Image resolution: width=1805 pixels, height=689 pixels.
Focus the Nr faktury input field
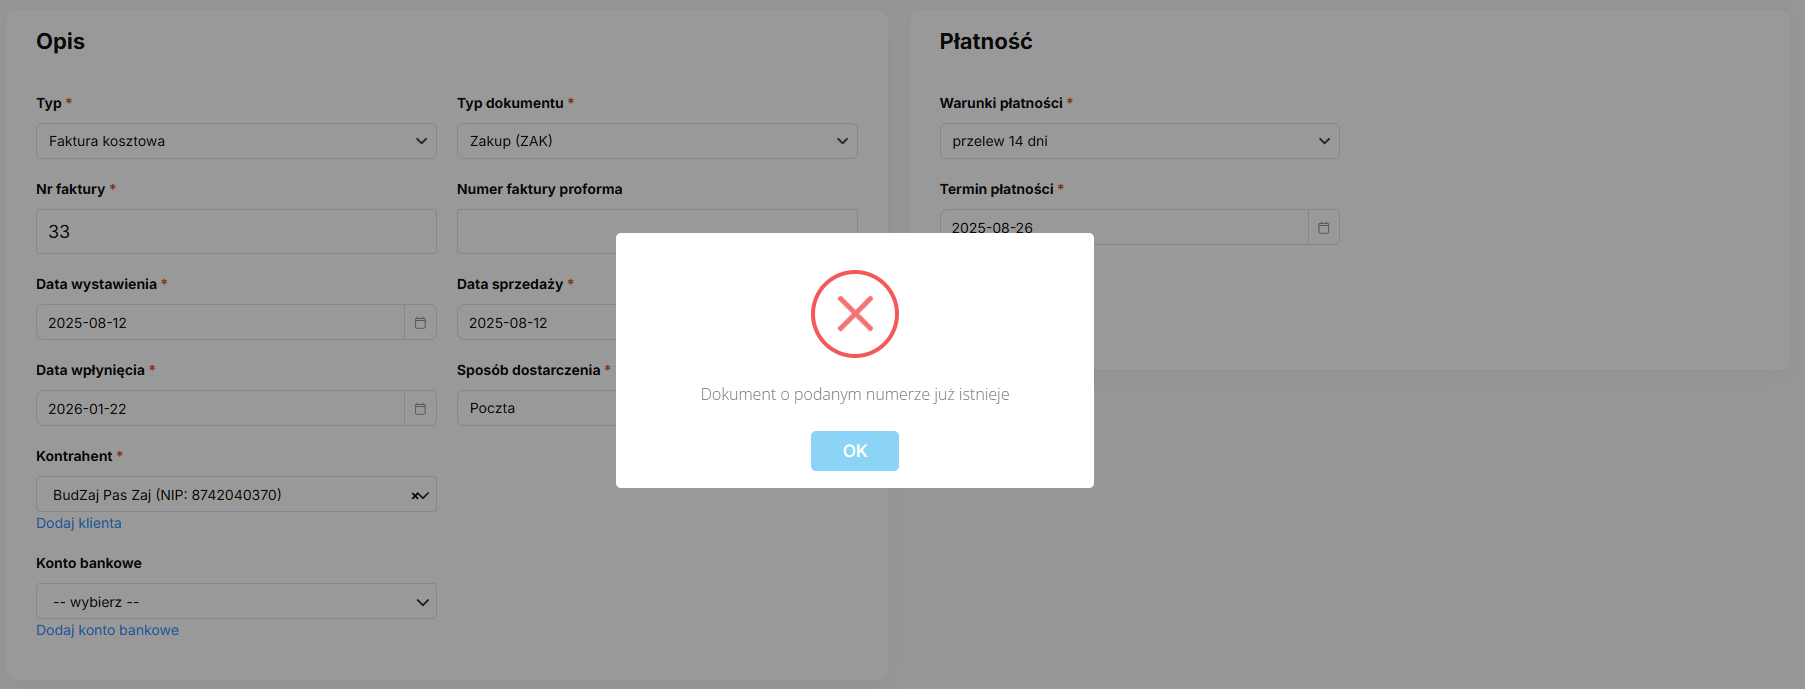(x=236, y=231)
